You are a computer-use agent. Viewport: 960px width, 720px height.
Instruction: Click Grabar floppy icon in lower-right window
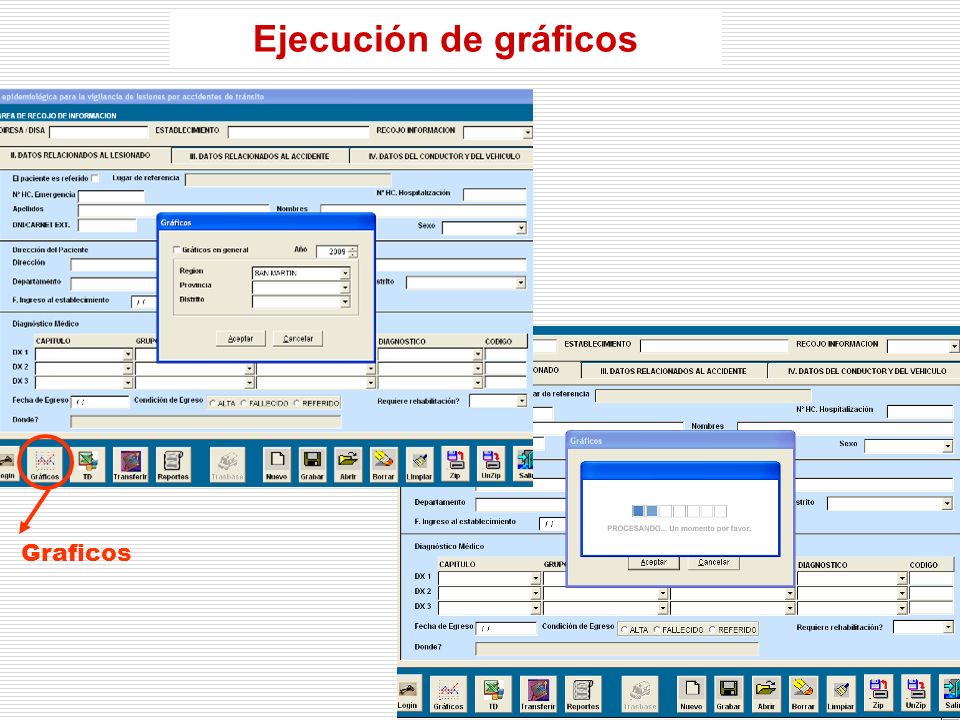click(729, 694)
